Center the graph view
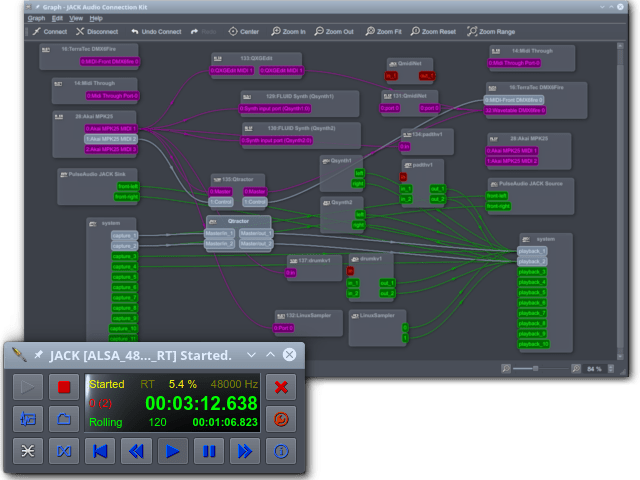This screenshot has height=480, width=640. pos(244,31)
